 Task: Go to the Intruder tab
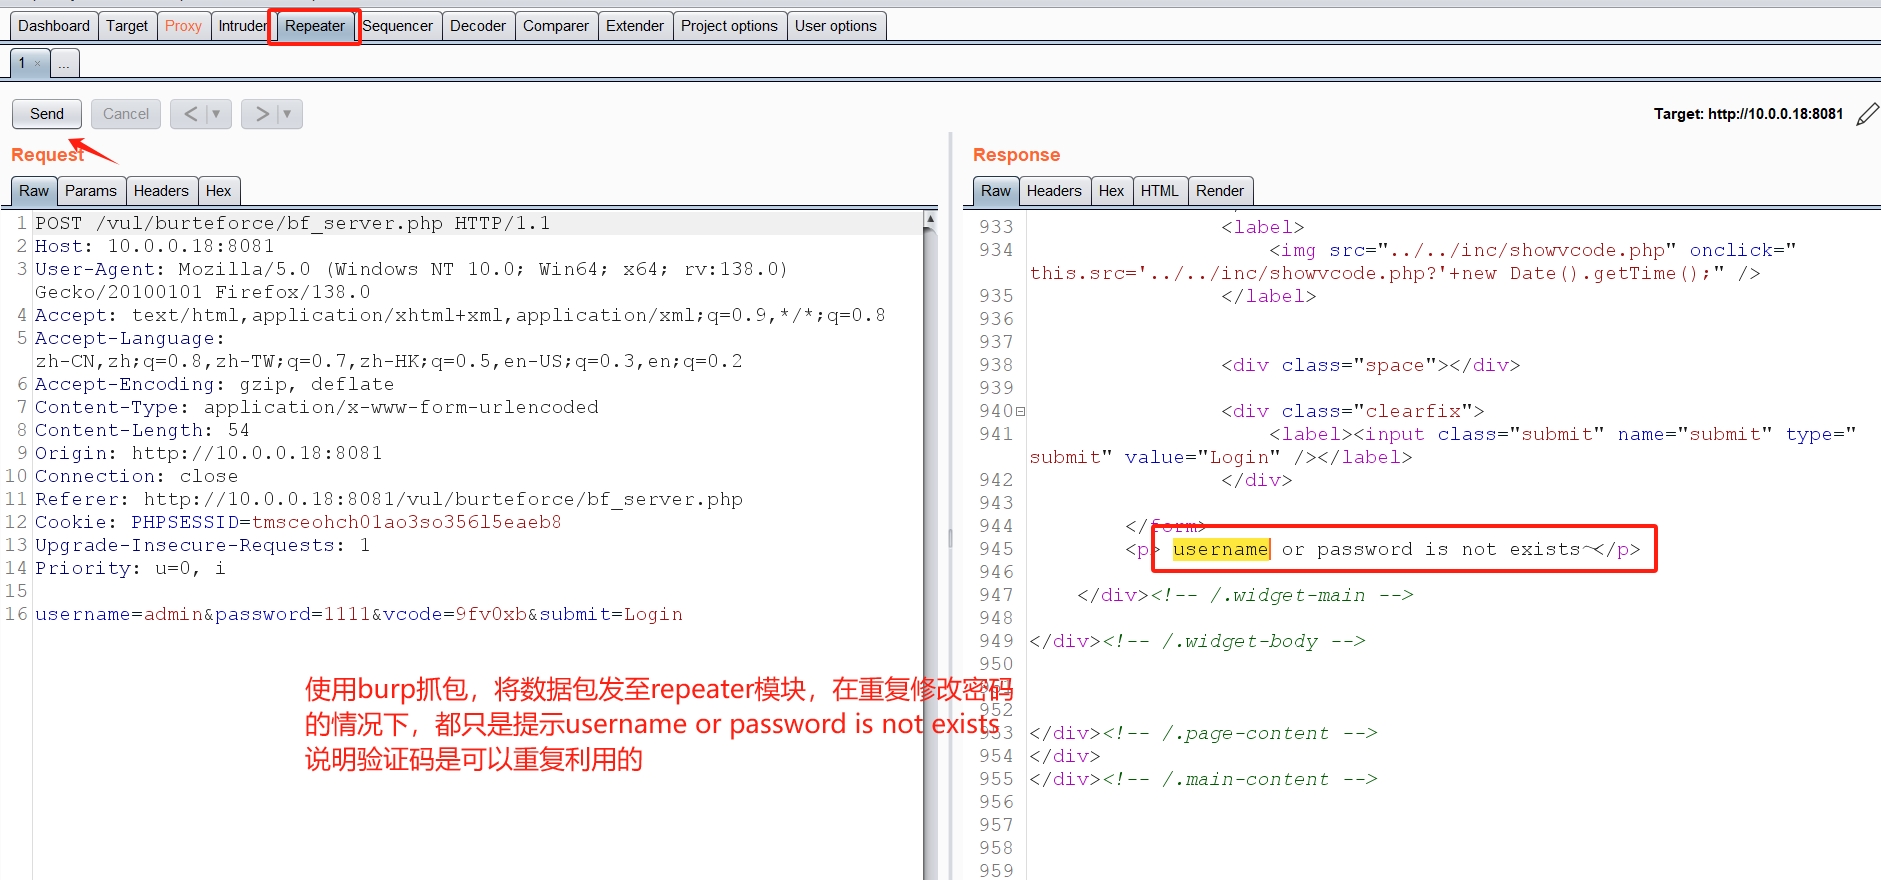tap(242, 26)
